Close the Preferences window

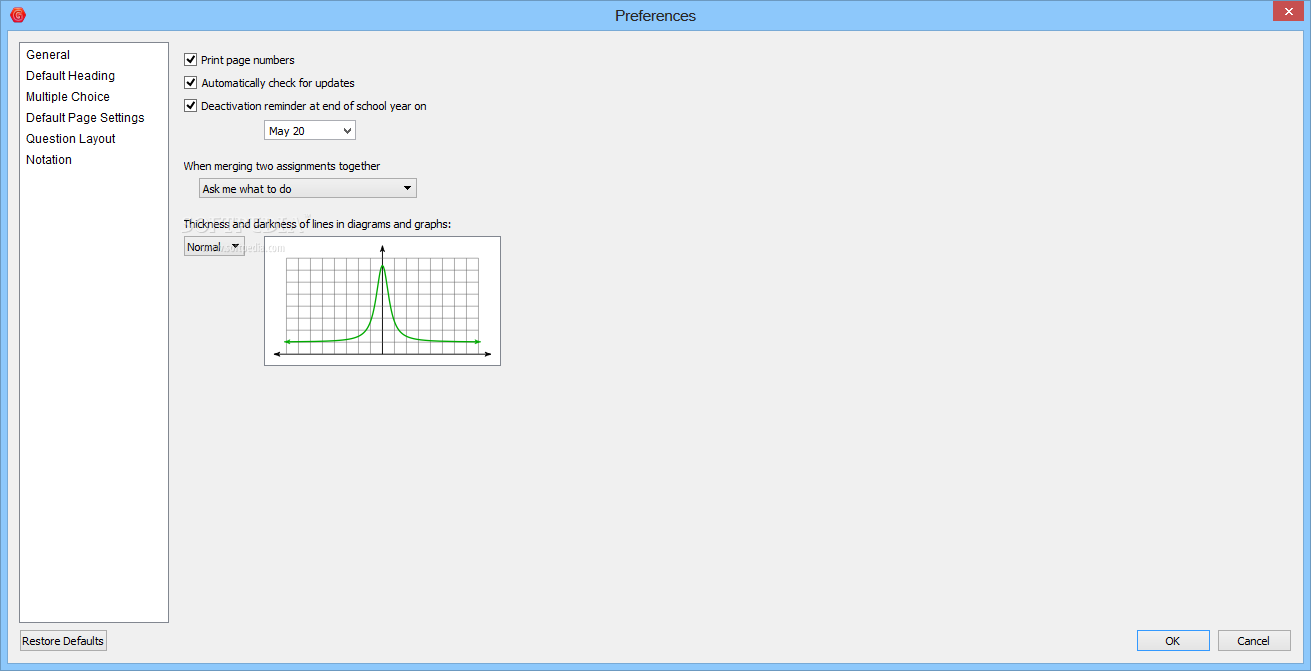[1288, 11]
